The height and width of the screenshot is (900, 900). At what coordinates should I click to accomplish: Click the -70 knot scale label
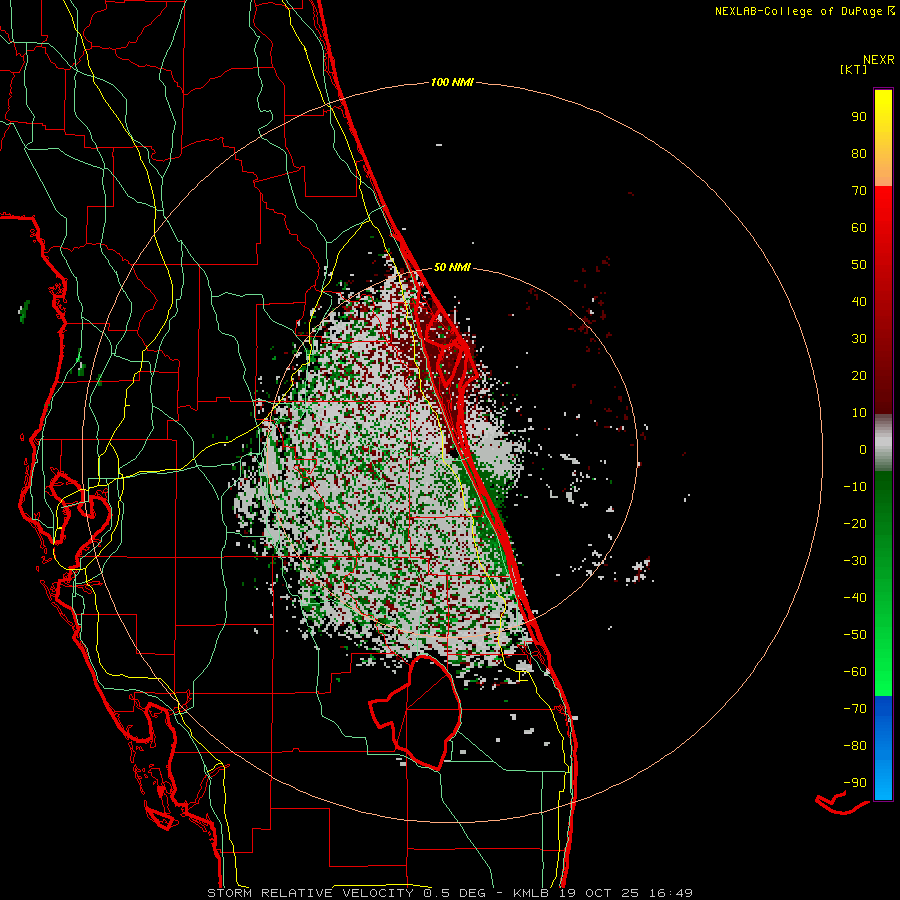click(855, 709)
